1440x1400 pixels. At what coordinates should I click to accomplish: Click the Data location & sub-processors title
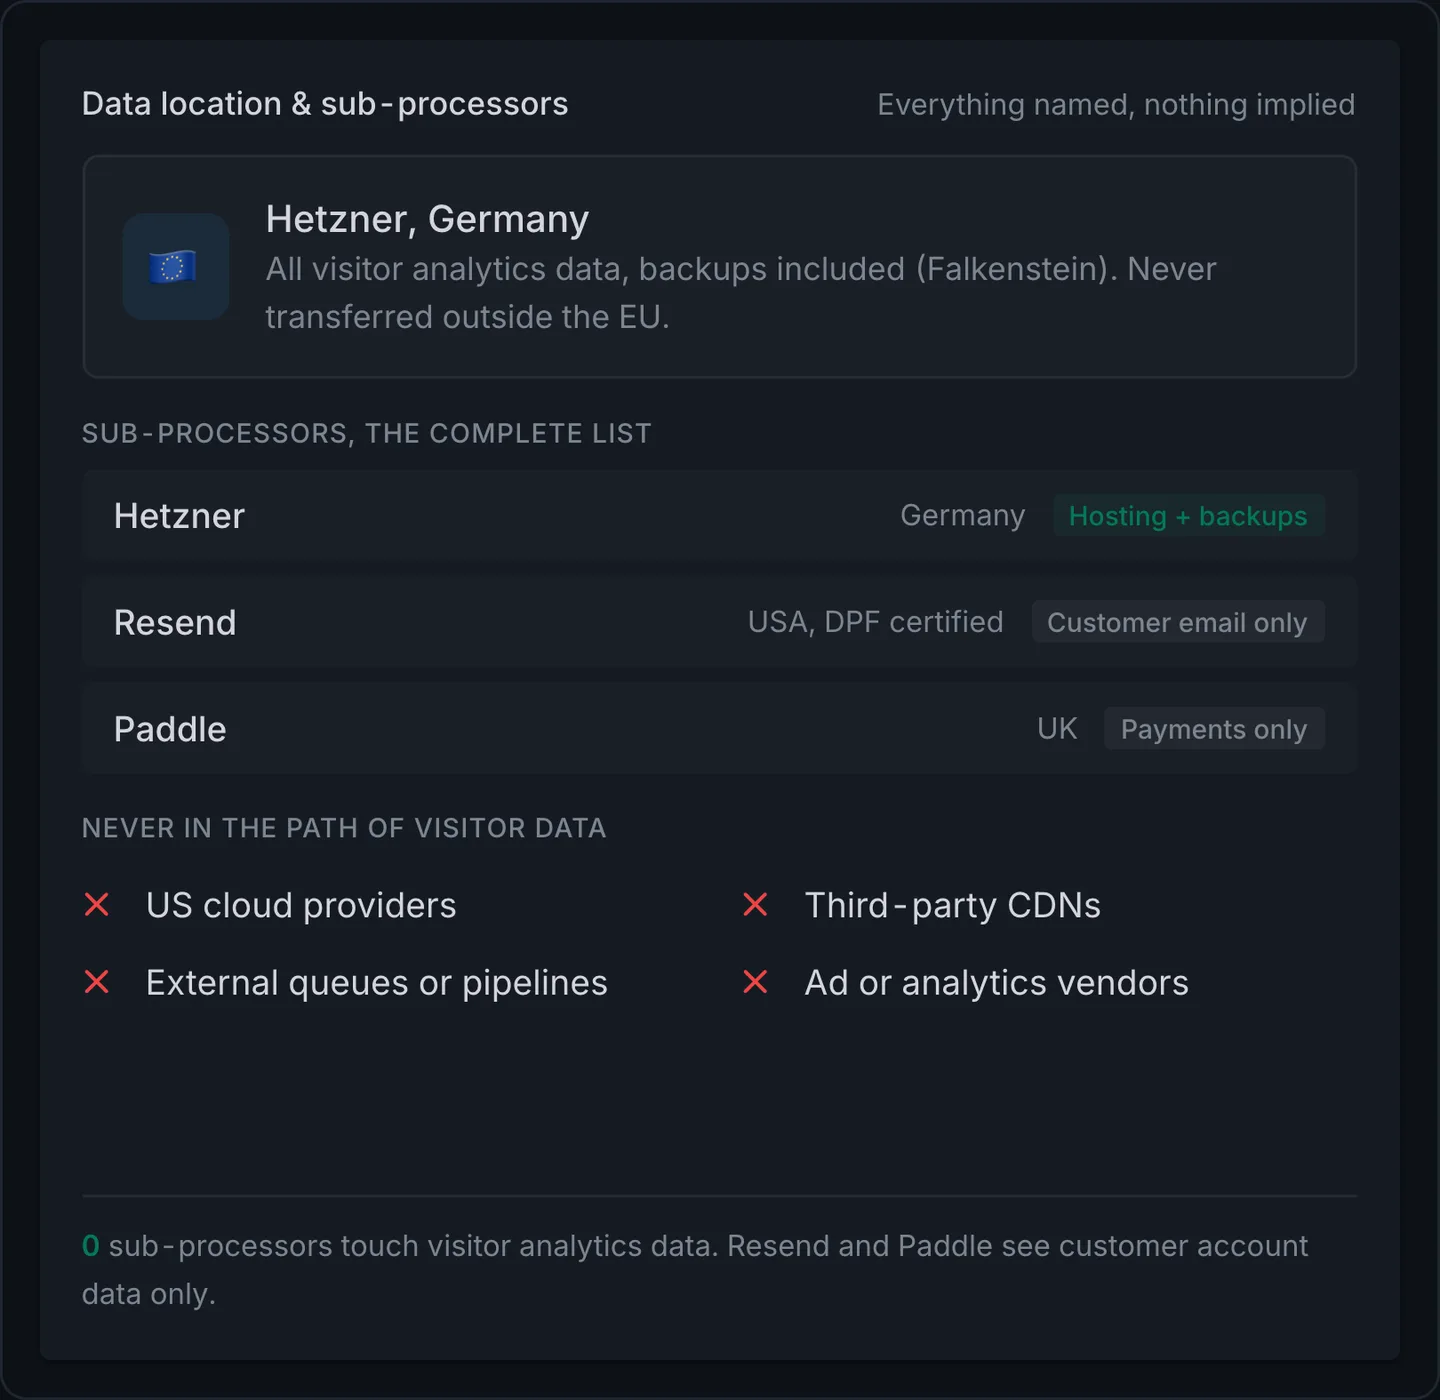pos(325,104)
